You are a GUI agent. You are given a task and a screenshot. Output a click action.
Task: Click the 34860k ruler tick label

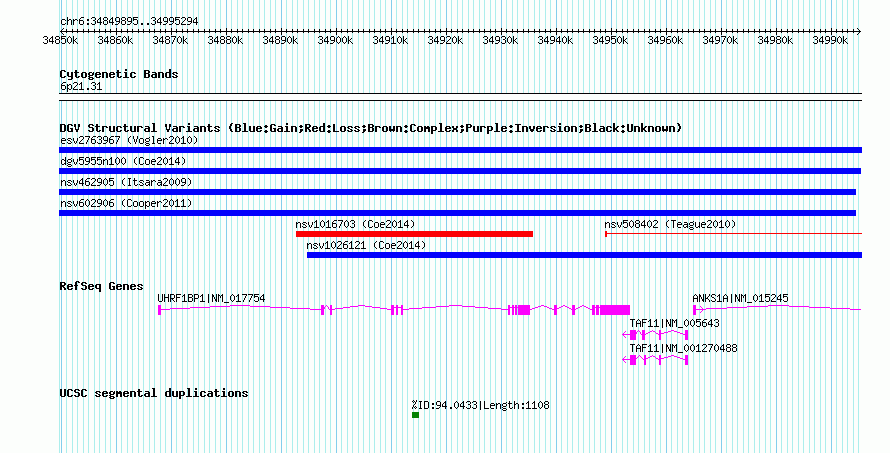click(x=115, y=40)
